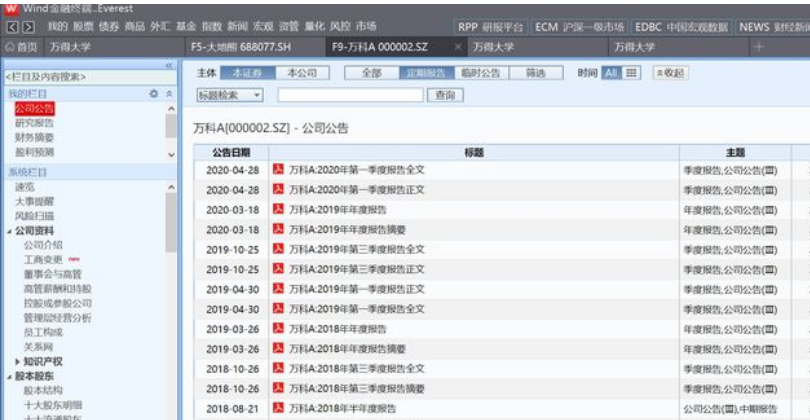Image resolution: width=810 pixels, height=420 pixels.
Task: Open the 债券 menu
Action: tap(109, 26)
